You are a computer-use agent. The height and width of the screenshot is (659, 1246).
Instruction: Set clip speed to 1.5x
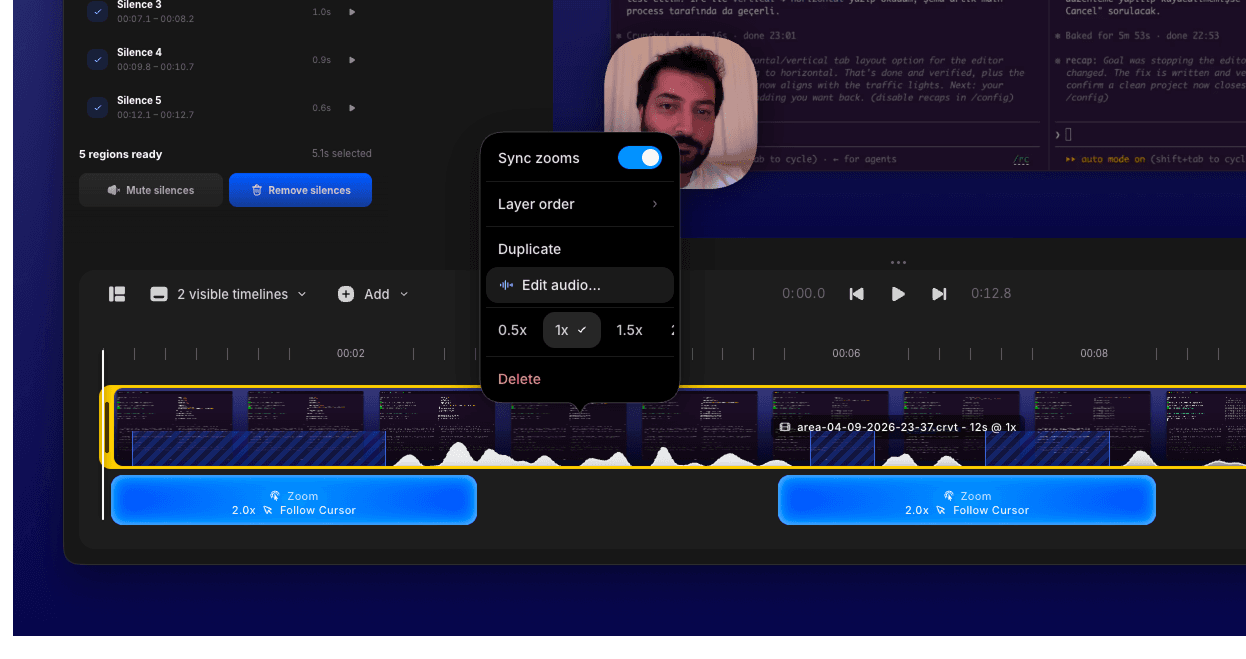(629, 330)
